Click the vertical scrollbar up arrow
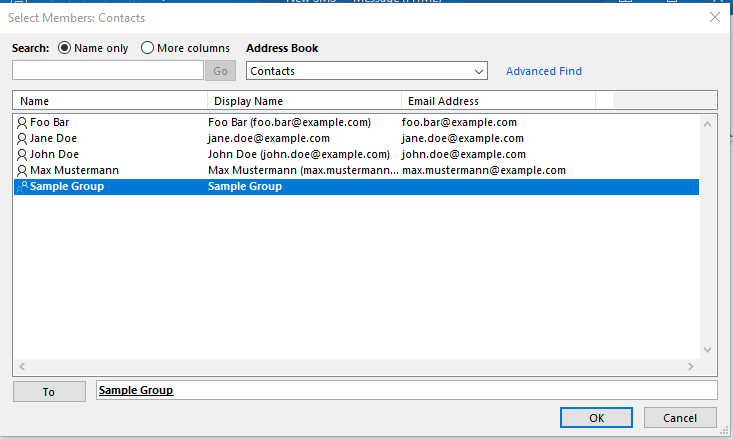This screenshot has height=439, width=733. point(707,124)
